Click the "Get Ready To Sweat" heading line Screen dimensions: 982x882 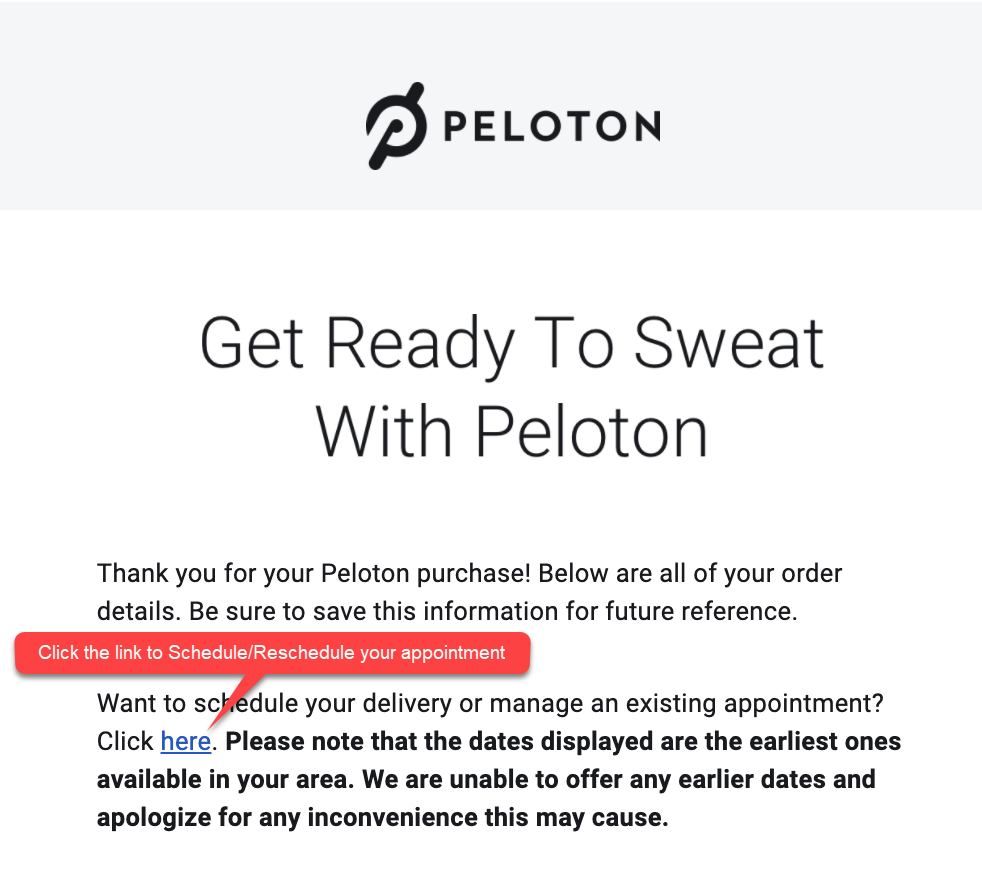coord(512,343)
